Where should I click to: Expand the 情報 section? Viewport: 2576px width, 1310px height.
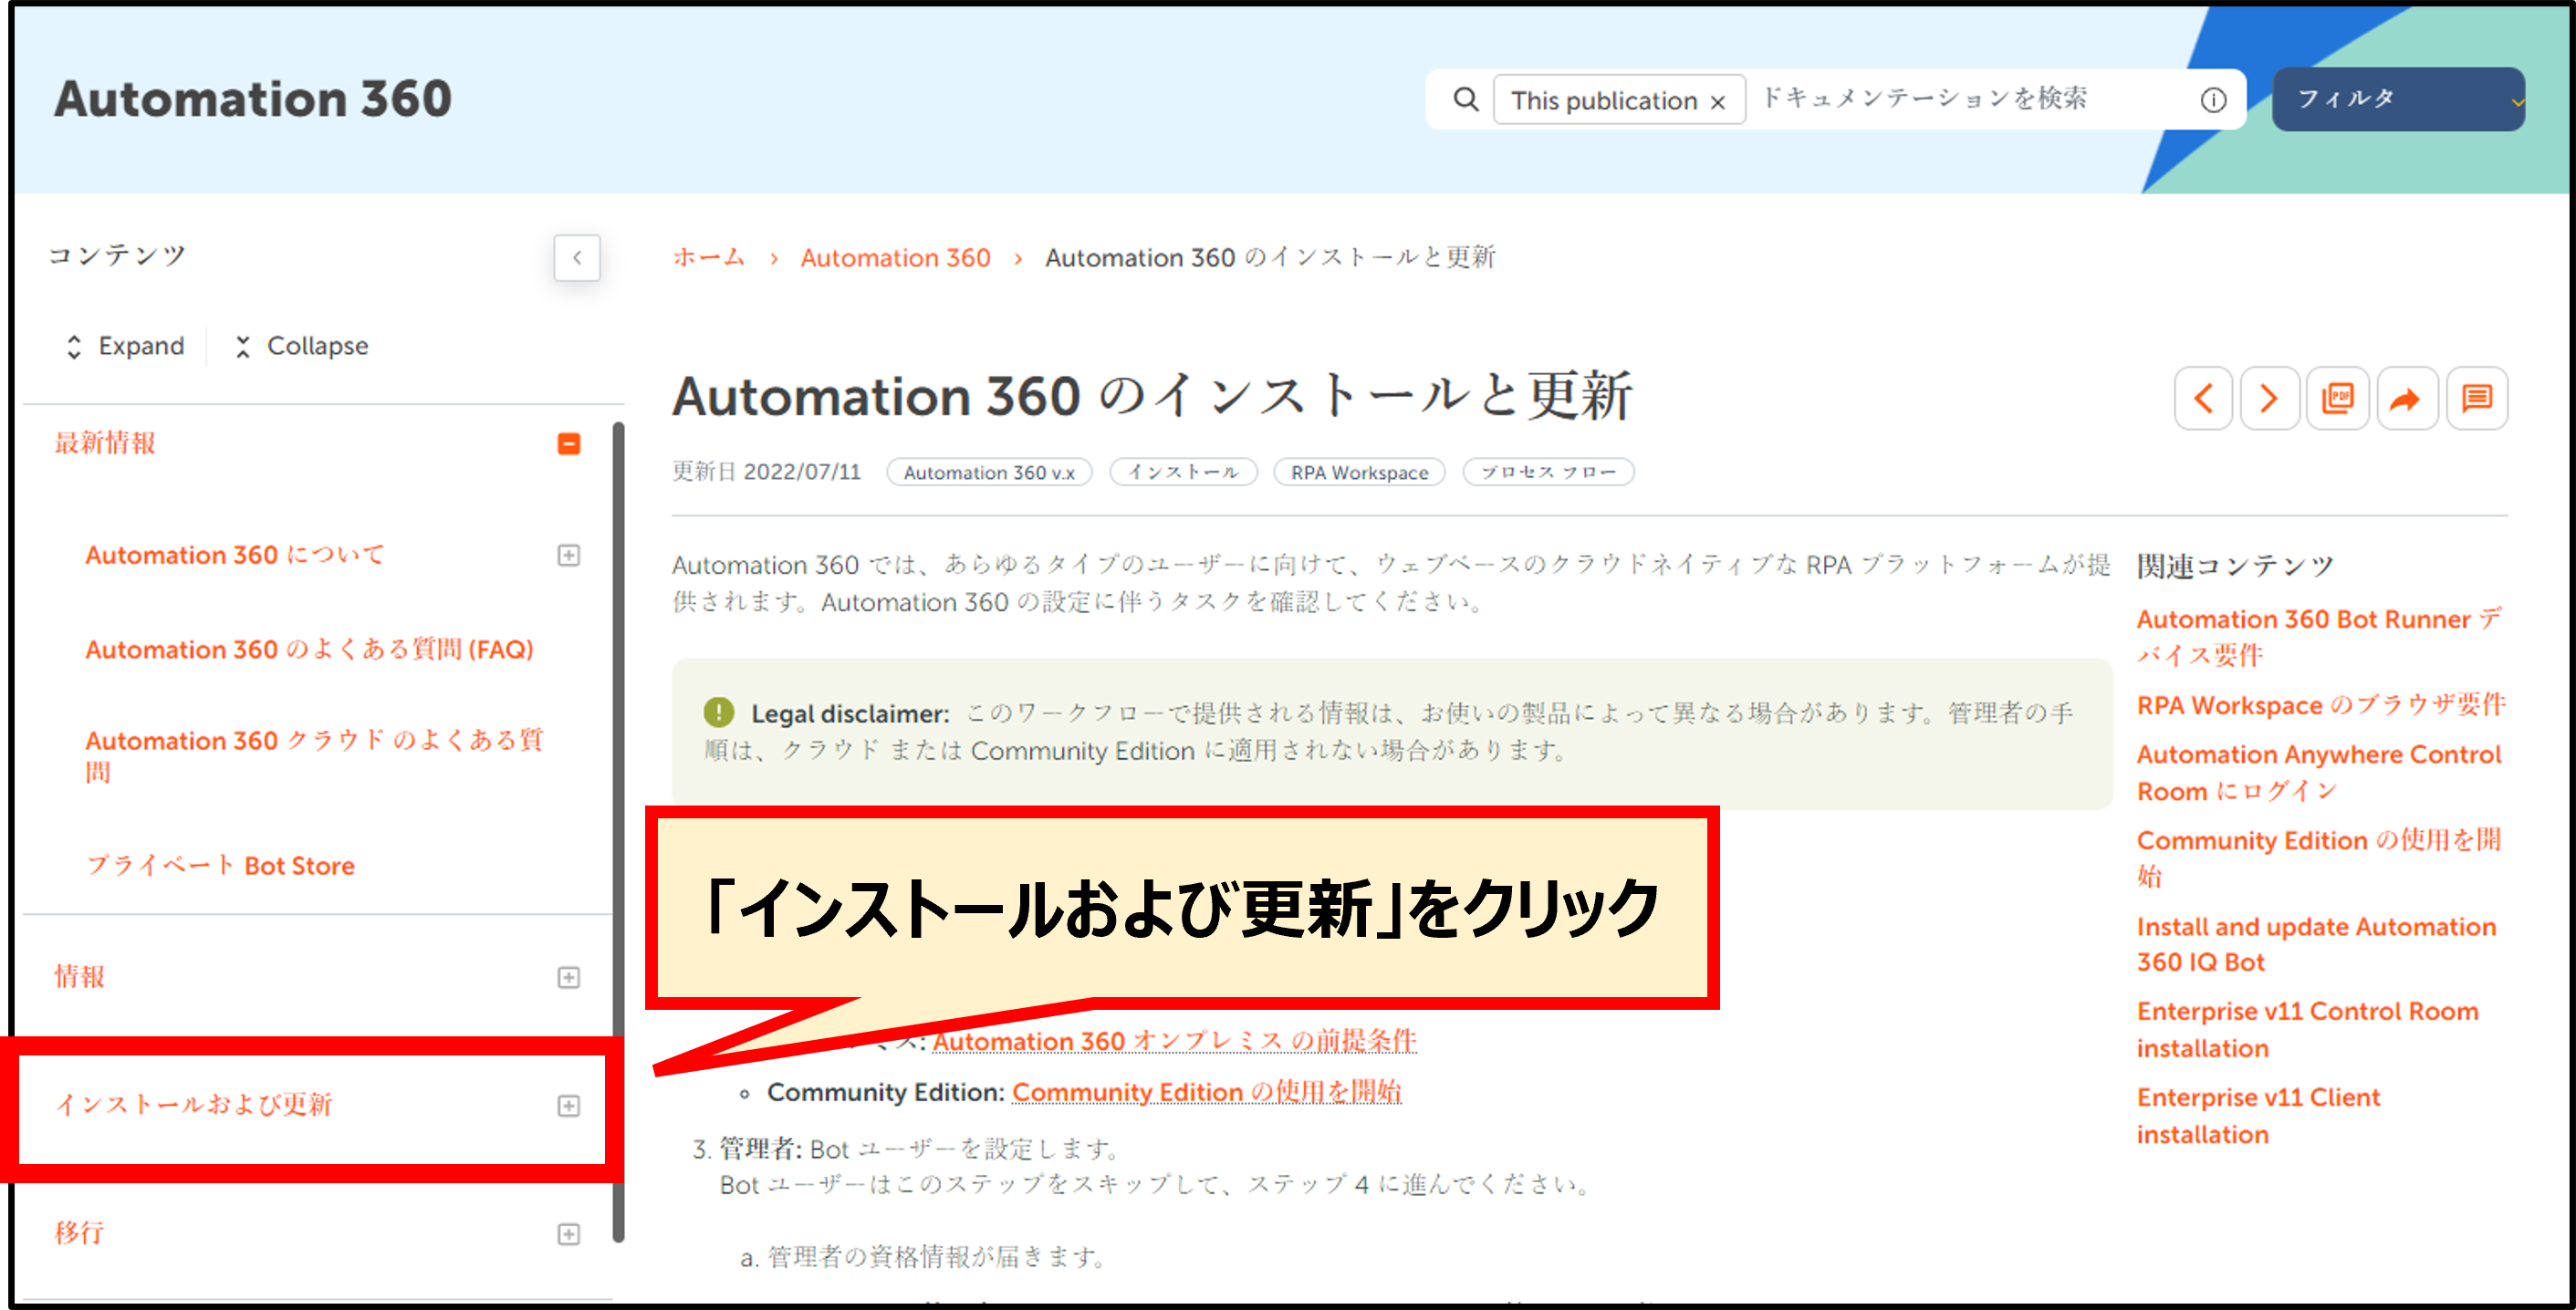569,977
